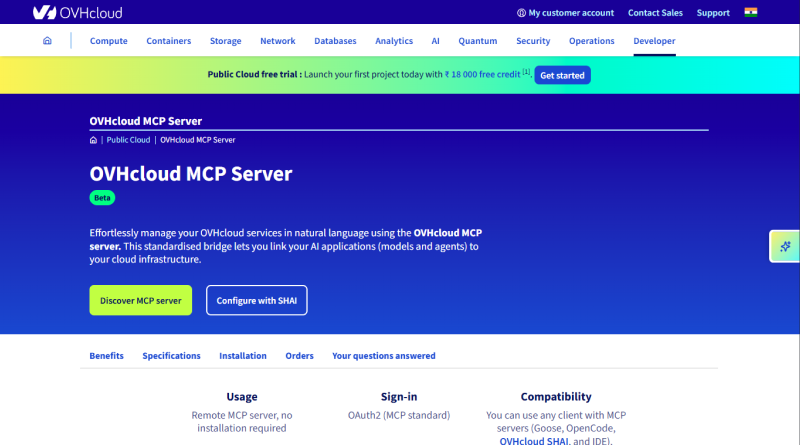Change region via the India flag icon
Screen dimensions: 800x445
click(751, 12)
